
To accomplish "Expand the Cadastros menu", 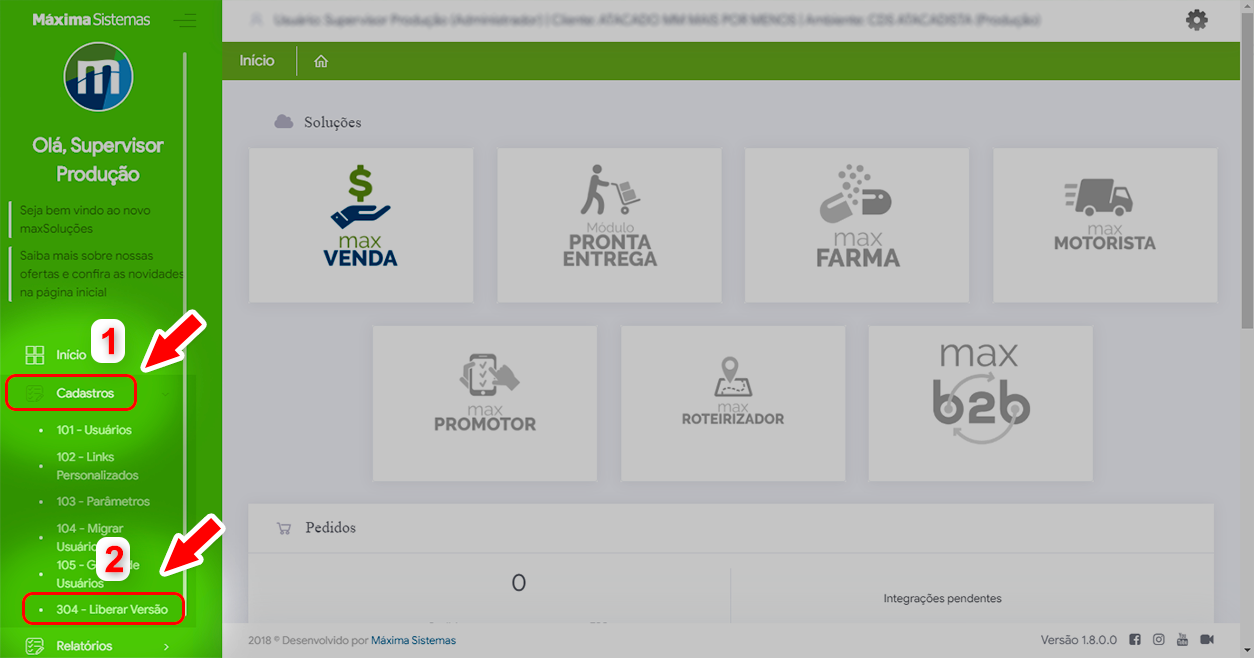I will click(85, 393).
